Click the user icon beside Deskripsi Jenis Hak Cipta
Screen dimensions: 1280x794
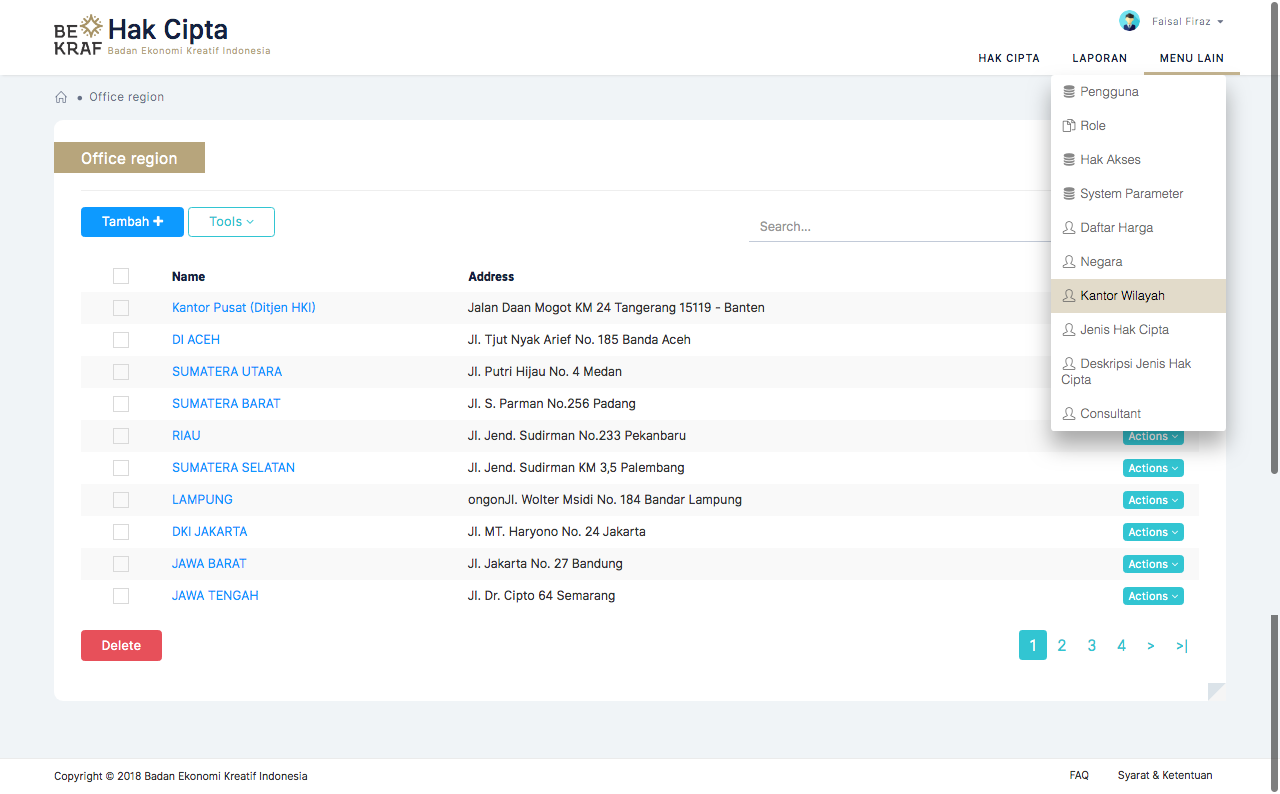(1069, 364)
